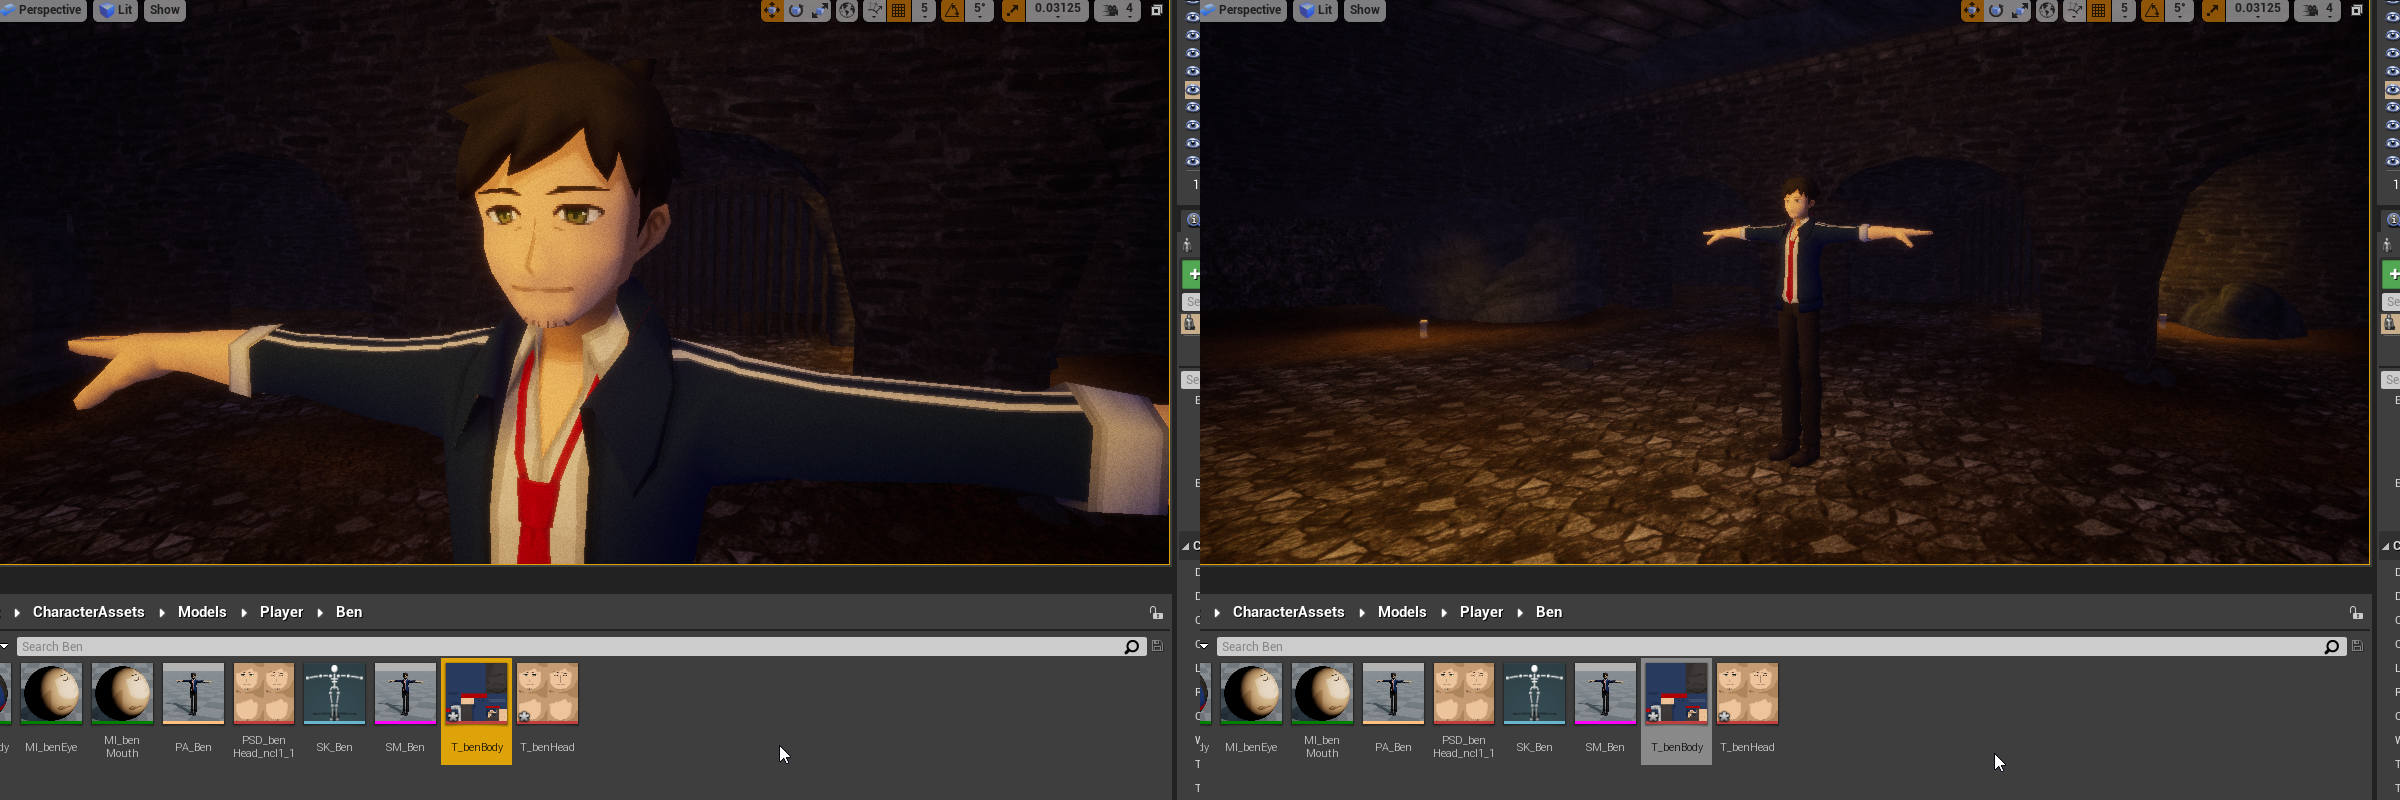Go to Models folder in right breadcrumb
2400x800 pixels.
click(1402, 612)
